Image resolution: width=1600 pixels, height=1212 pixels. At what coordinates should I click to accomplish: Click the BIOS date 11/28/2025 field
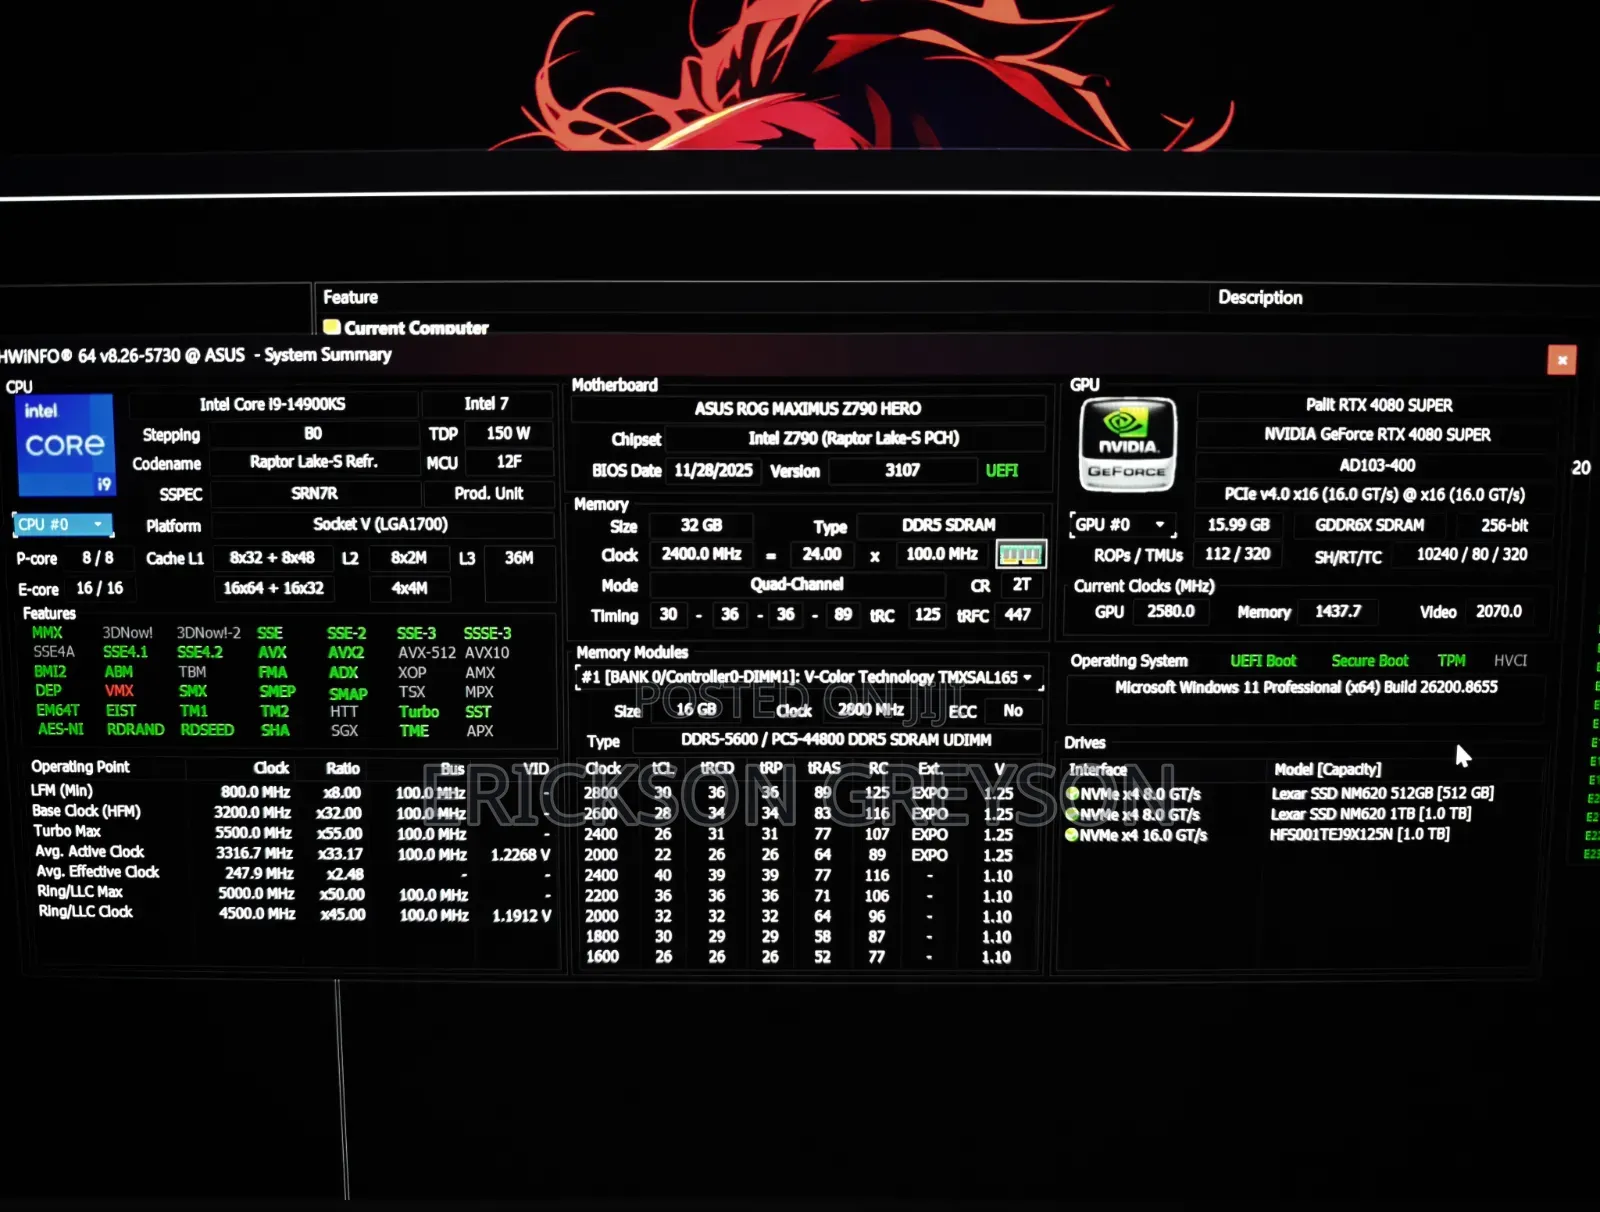[x=713, y=470]
